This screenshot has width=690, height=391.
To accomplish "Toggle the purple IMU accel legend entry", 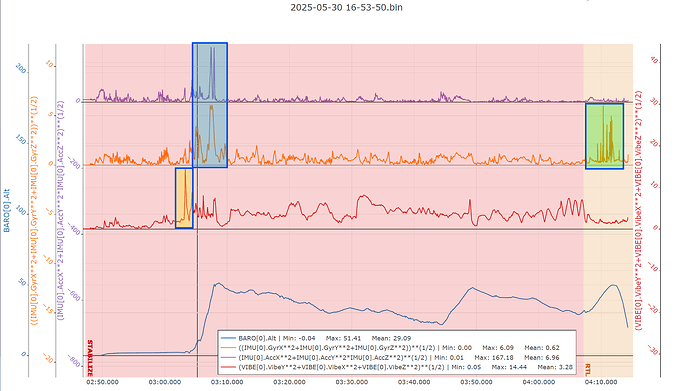I will [x=390, y=357].
